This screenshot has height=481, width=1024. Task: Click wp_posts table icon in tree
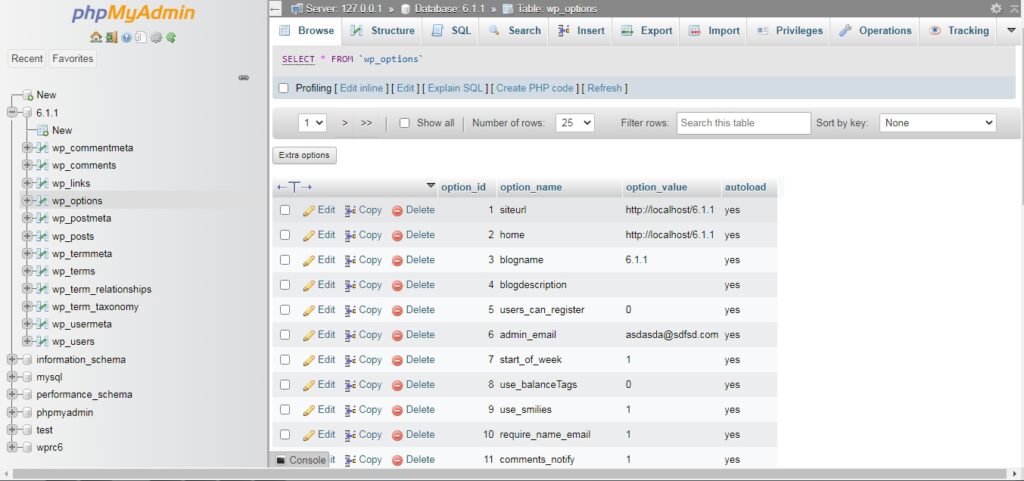(x=42, y=236)
